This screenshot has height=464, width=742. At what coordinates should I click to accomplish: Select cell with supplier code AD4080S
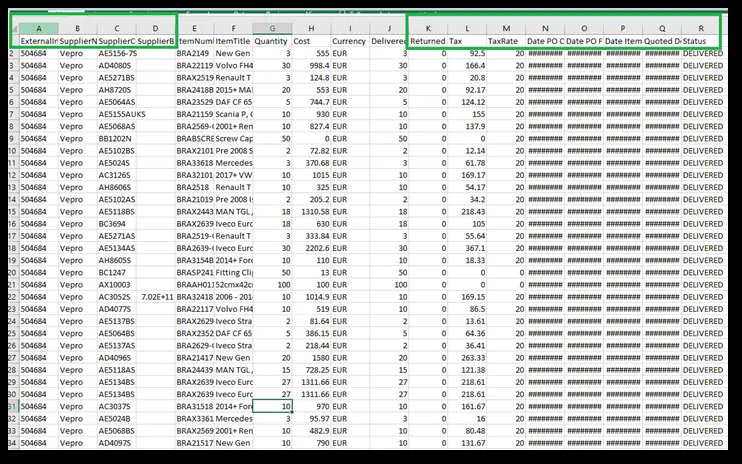click(117, 66)
